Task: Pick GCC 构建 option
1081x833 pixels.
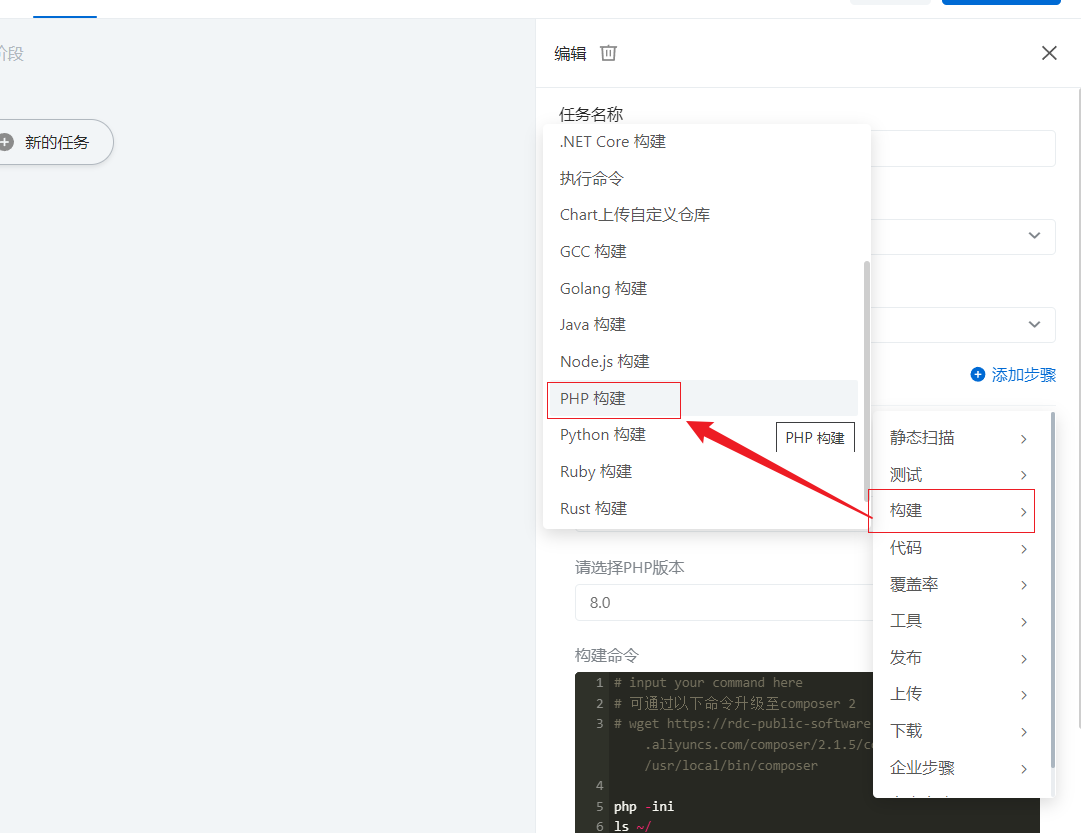Action: (702, 252)
